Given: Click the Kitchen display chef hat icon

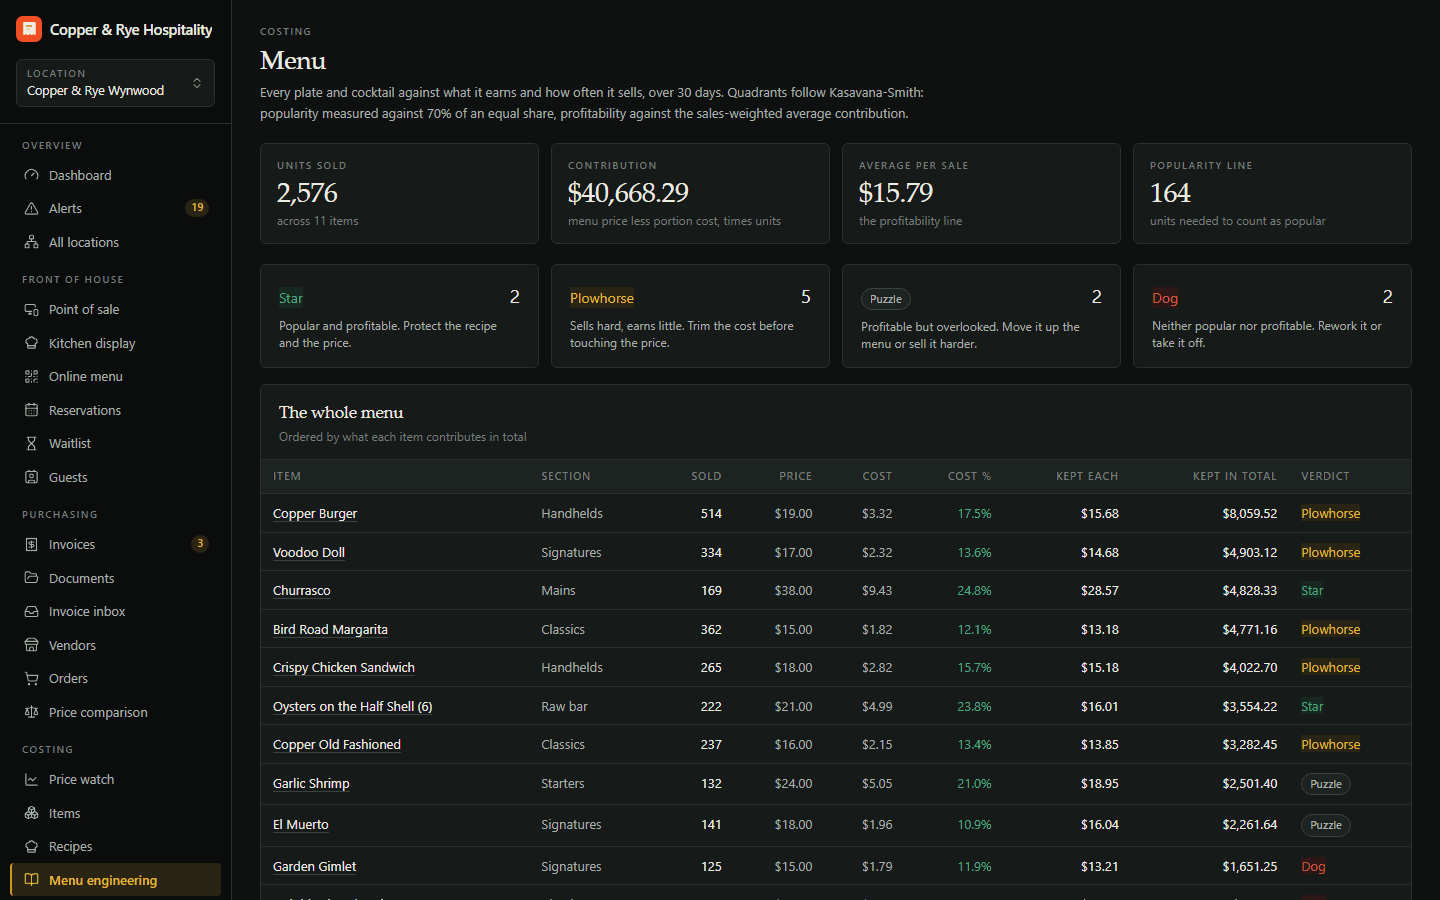Looking at the screenshot, I should tap(31, 343).
